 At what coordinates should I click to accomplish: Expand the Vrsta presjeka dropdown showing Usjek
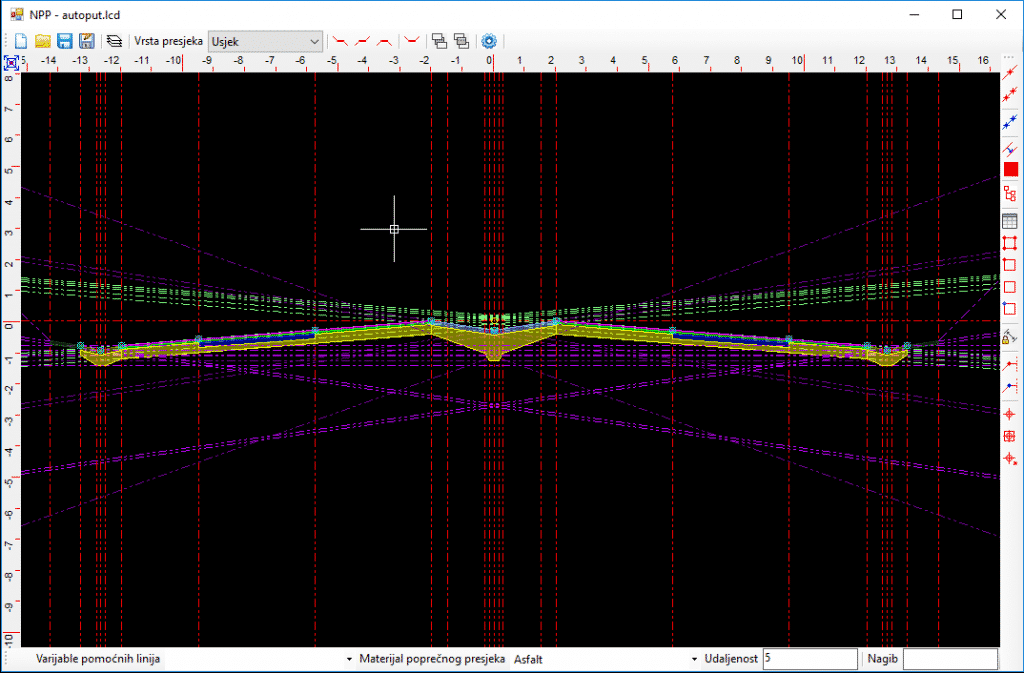click(x=315, y=41)
